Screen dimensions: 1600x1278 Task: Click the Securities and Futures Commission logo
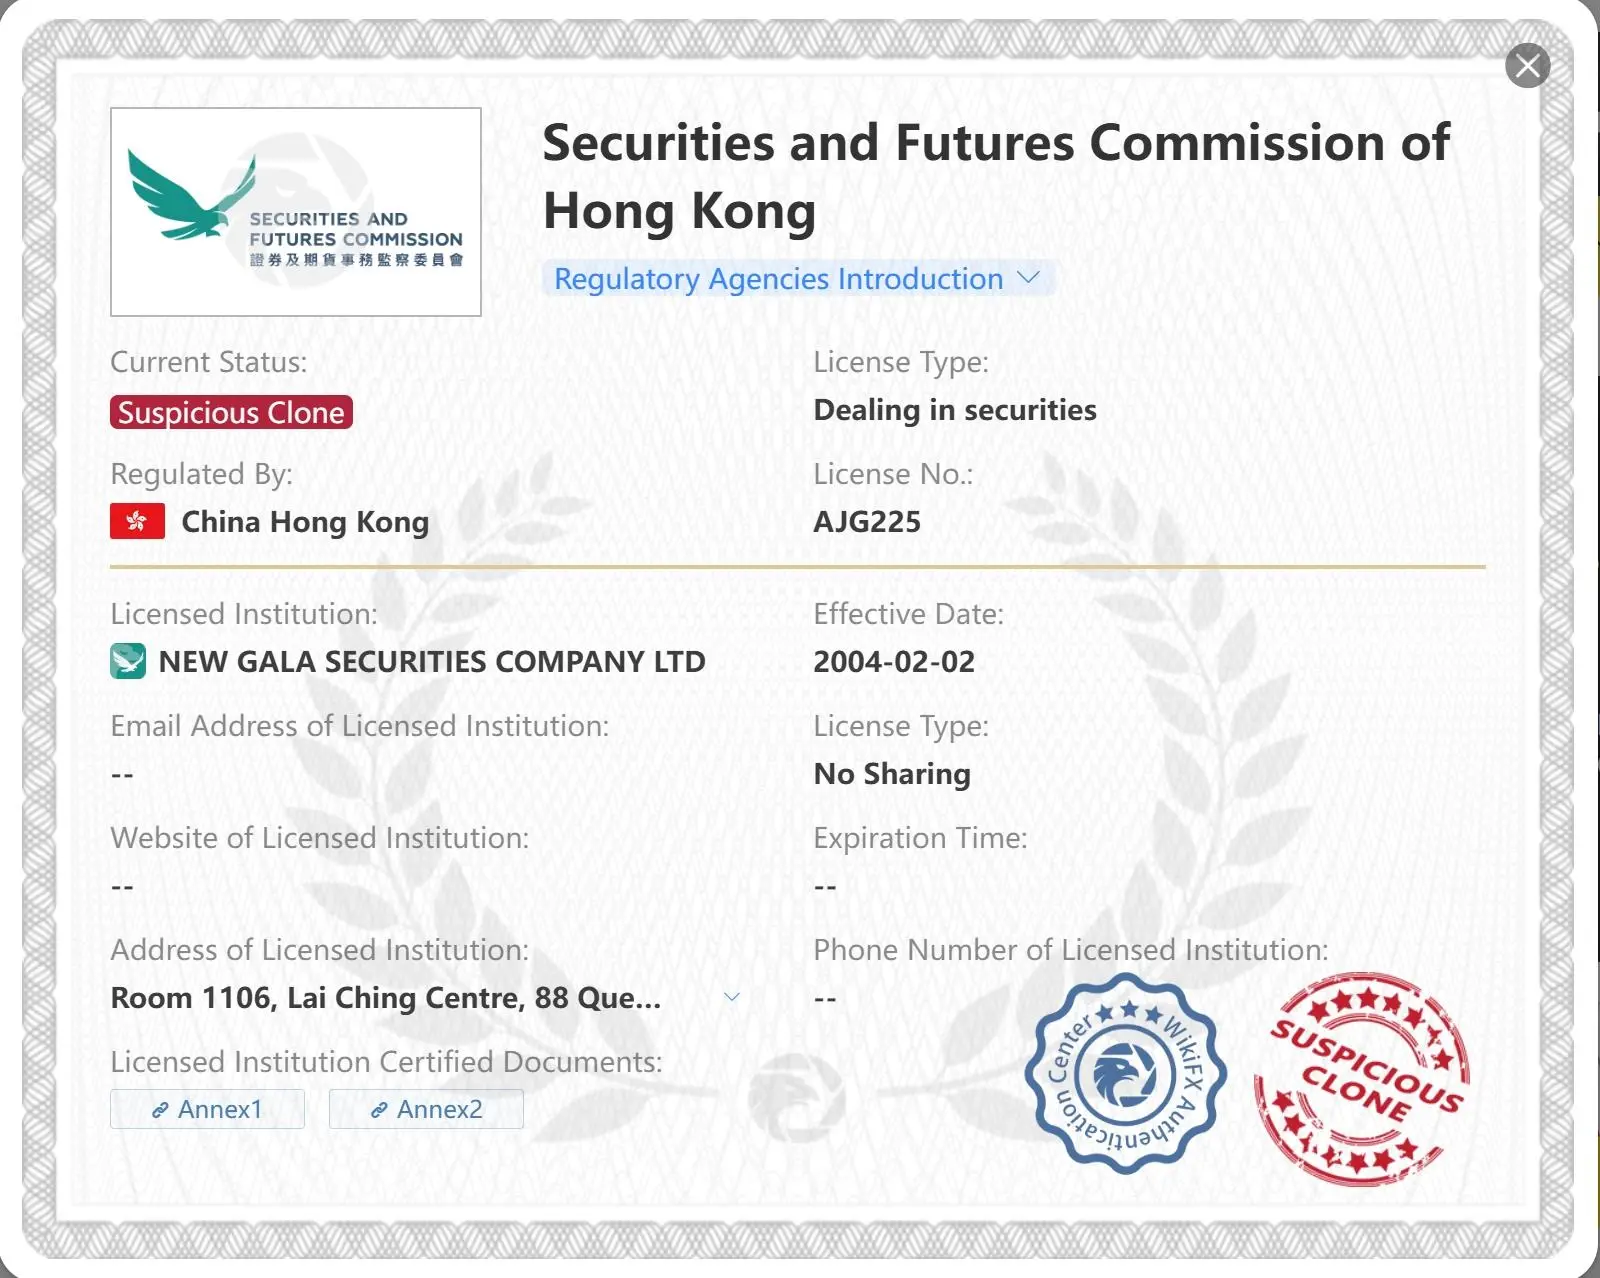click(296, 212)
